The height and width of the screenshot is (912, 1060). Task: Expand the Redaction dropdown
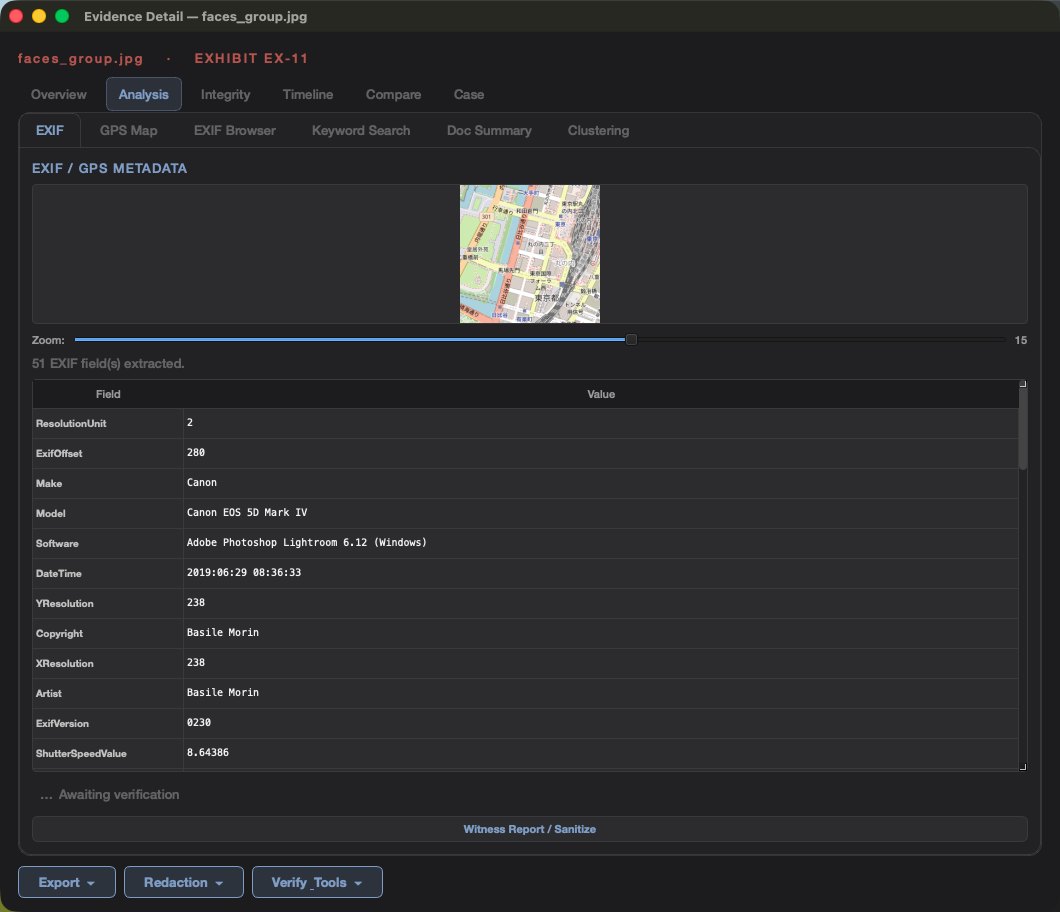[x=183, y=882]
